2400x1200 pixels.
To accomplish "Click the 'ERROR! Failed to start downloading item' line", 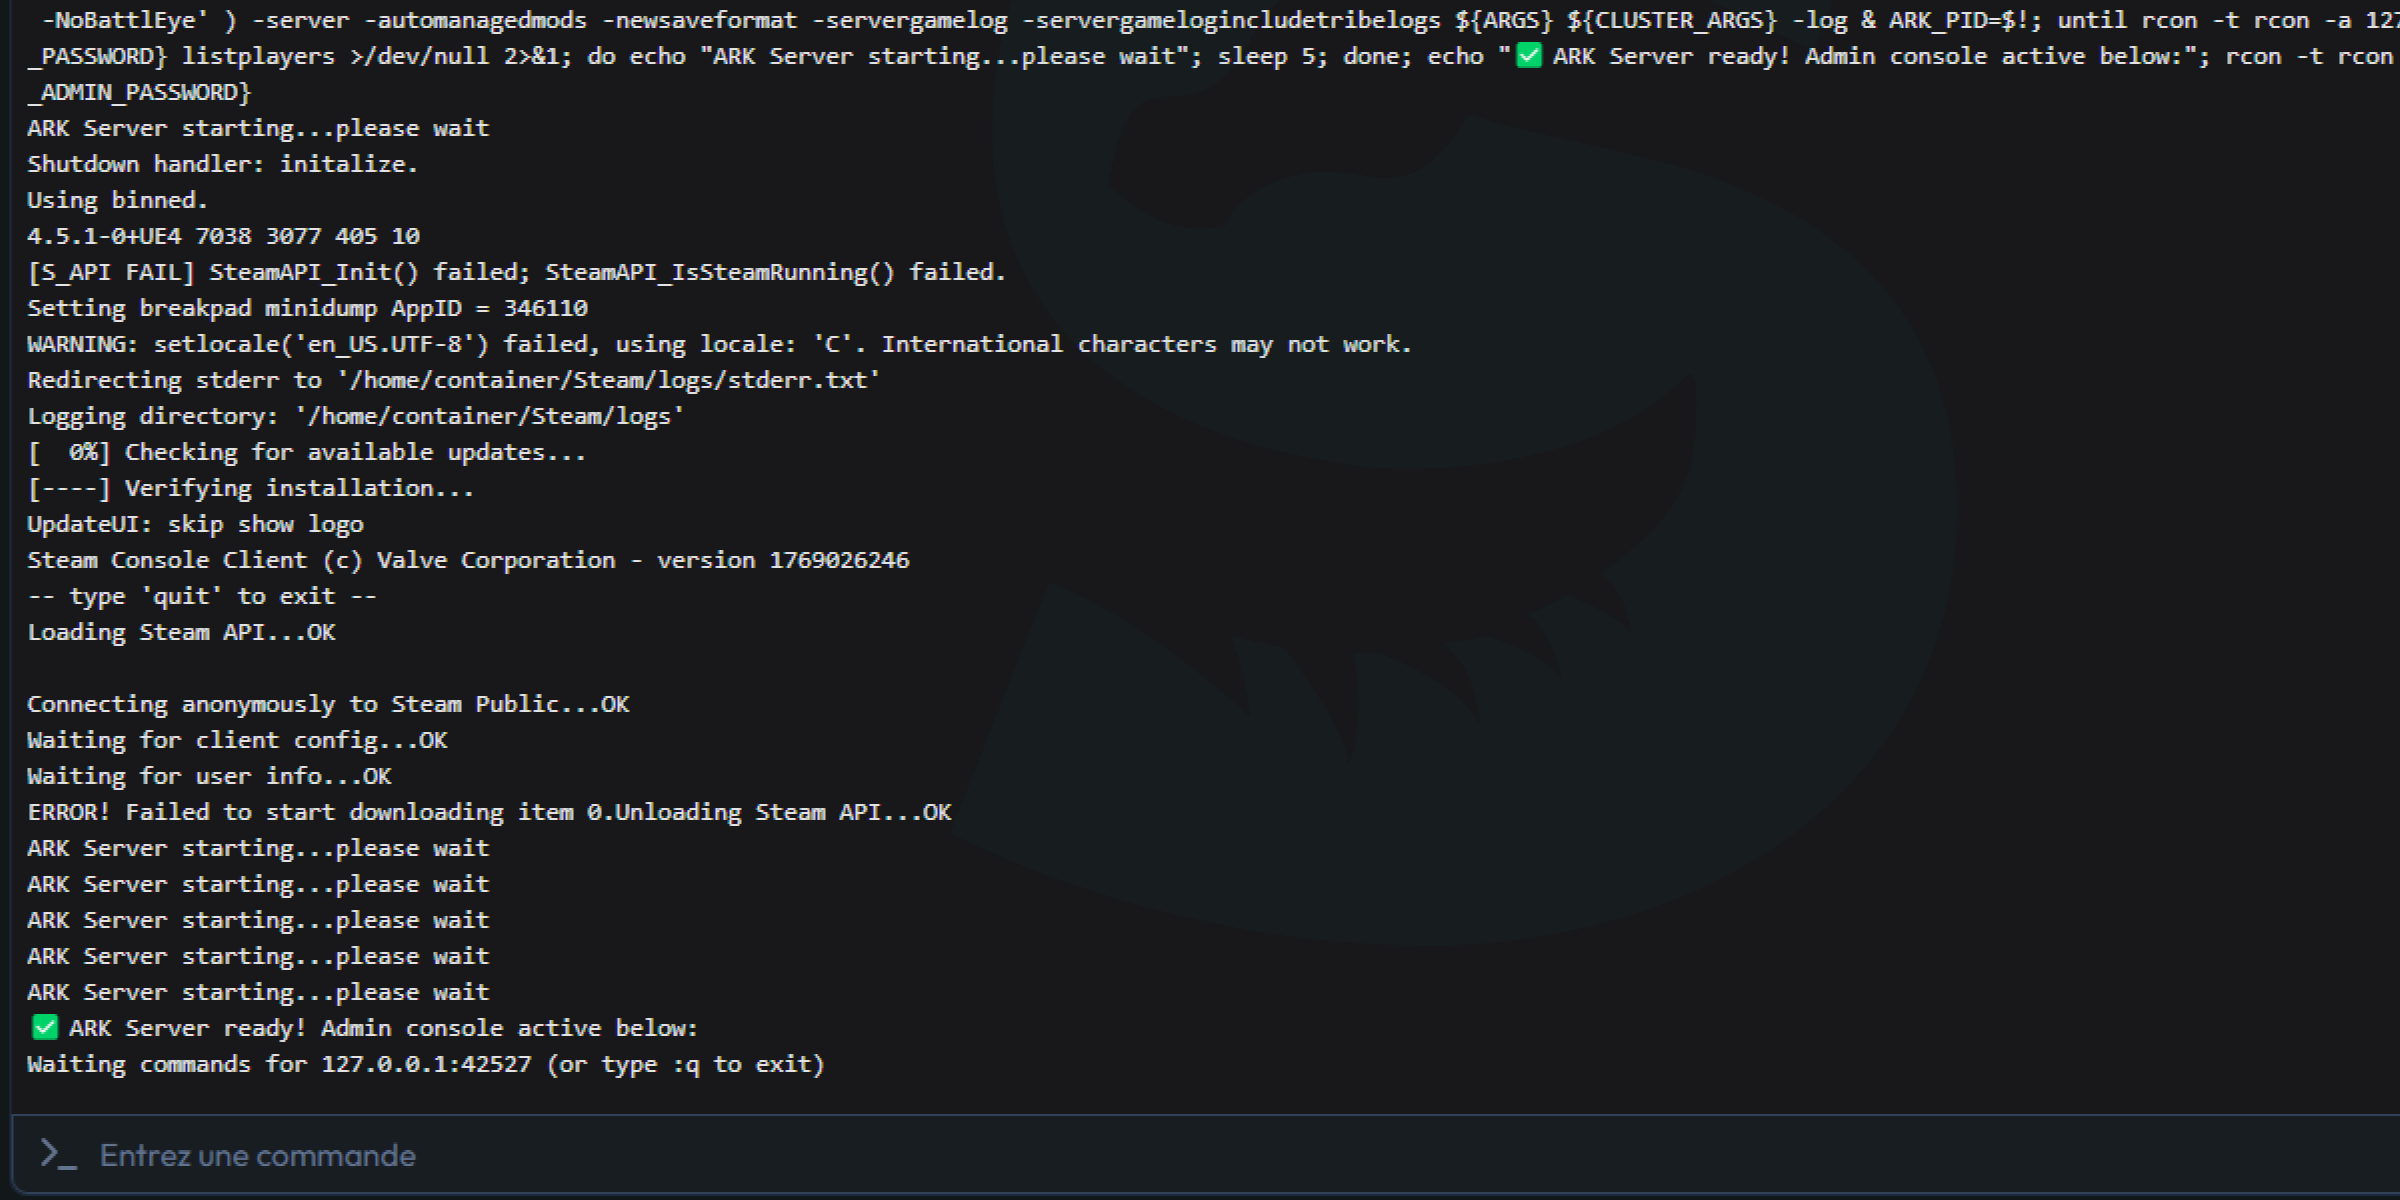I will click(489, 812).
